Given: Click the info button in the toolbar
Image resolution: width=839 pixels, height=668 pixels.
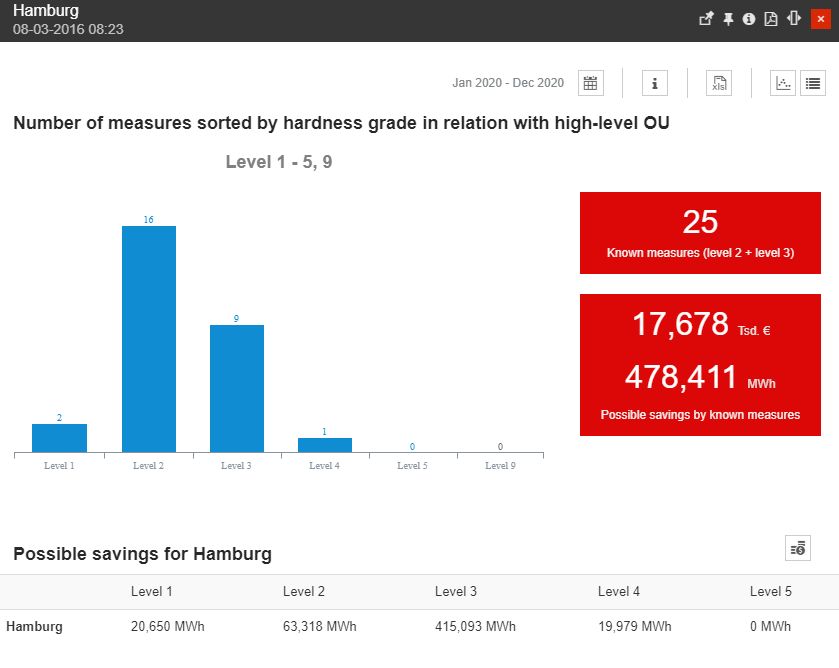Looking at the screenshot, I should (x=654, y=83).
